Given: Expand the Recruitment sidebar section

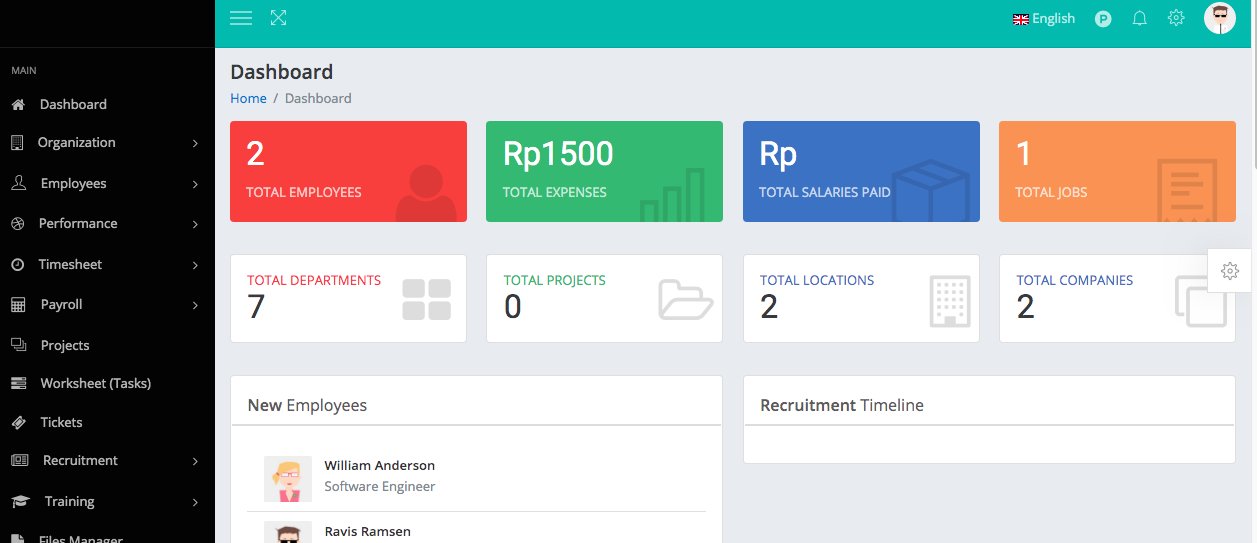Looking at the screenshot, I should (x=80, y=460).
